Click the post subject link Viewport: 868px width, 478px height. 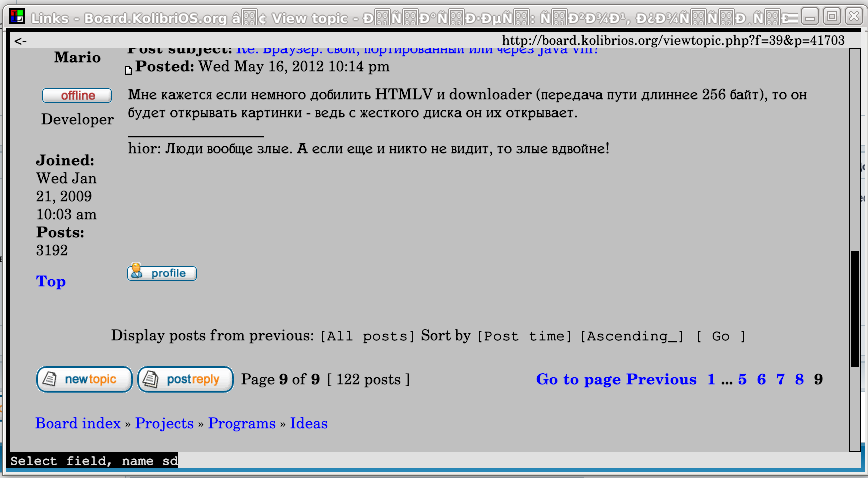pos(417,50)
